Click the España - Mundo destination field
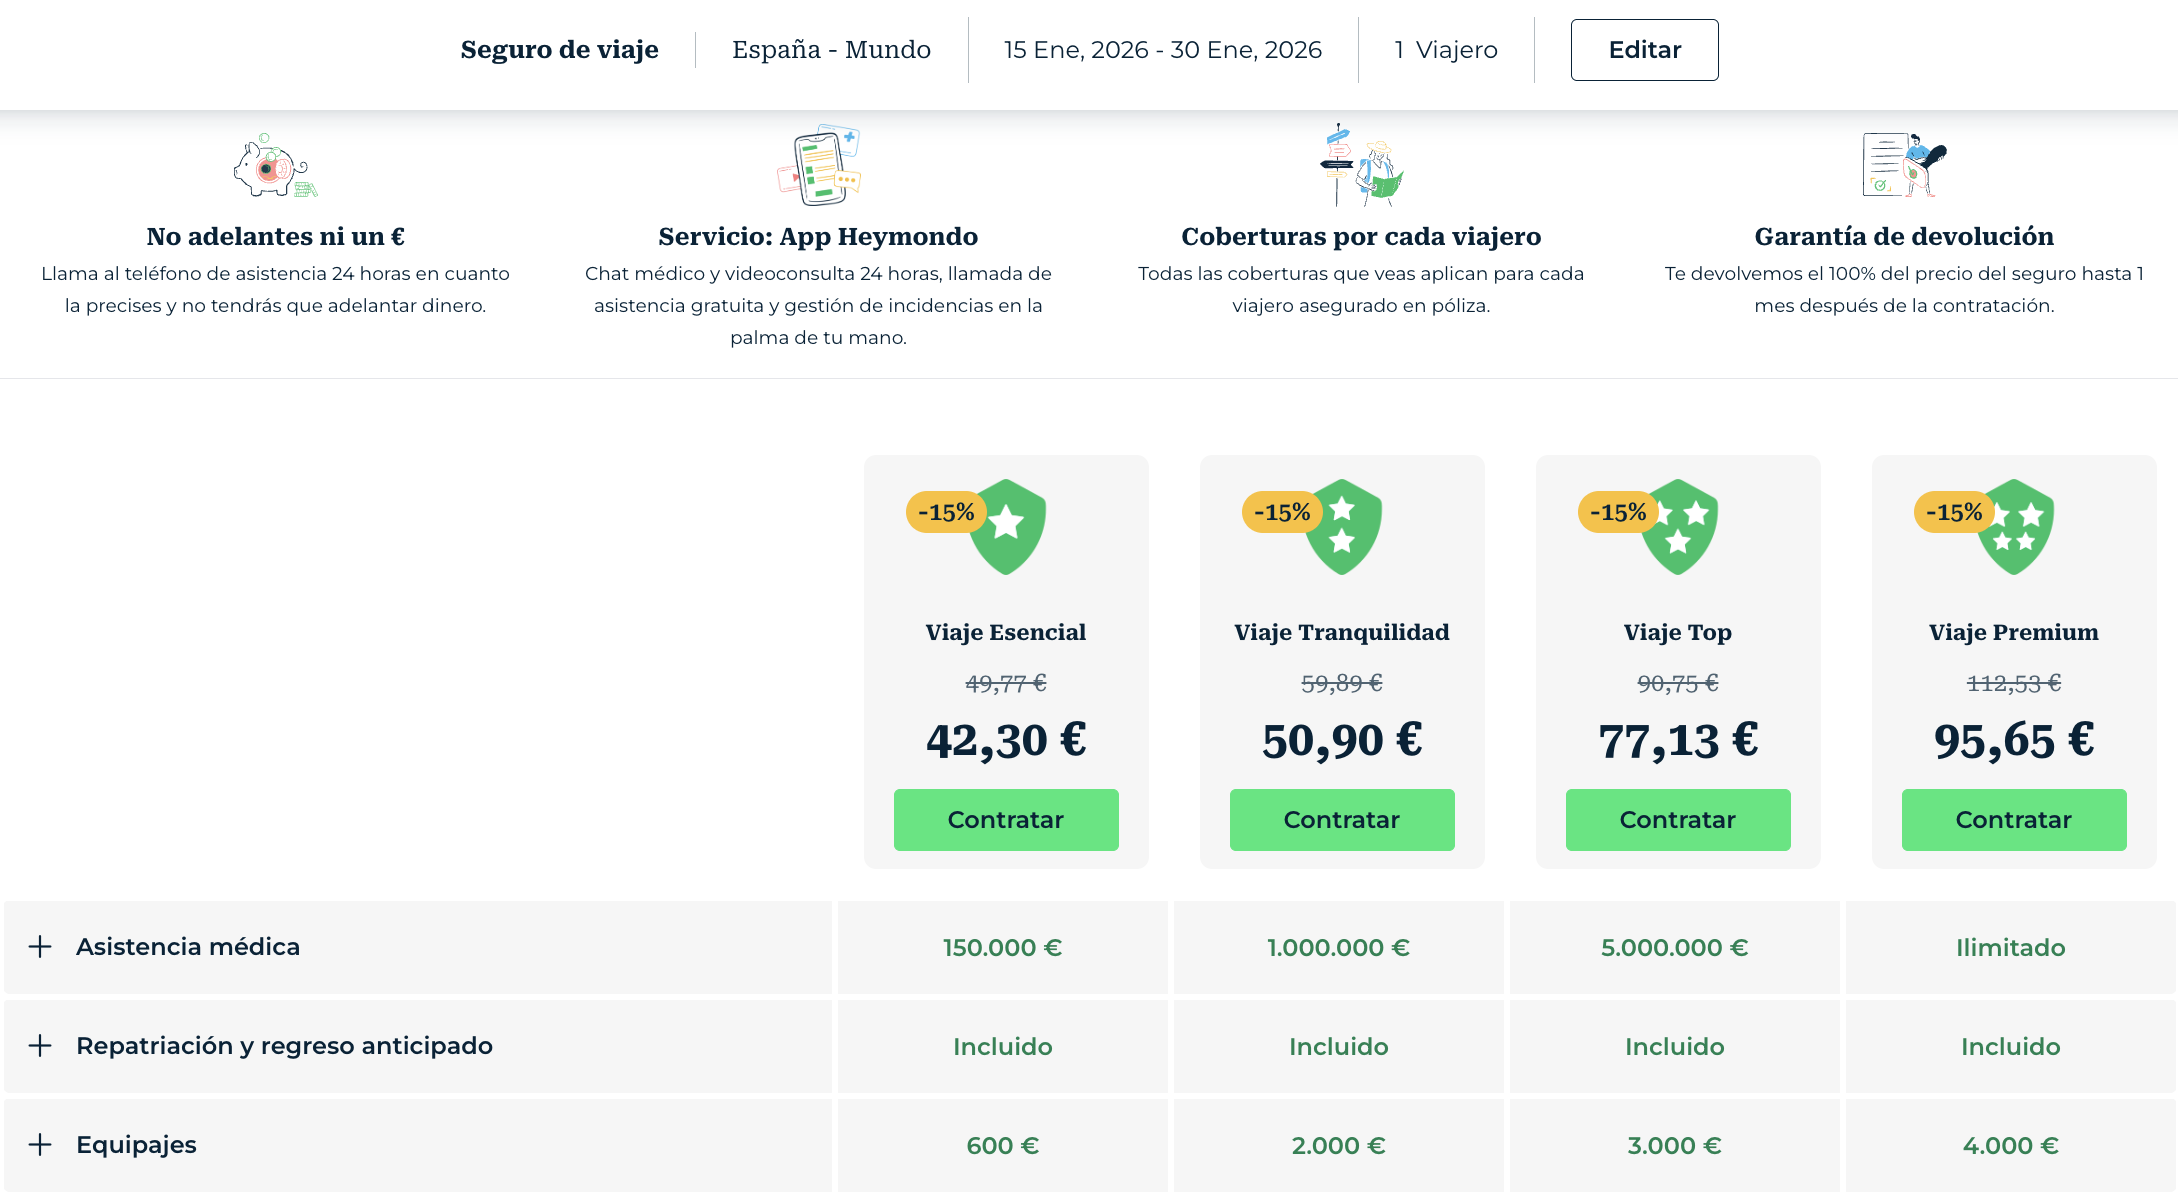Viewport: 2178px width, 1198px height. click(831, 50)
